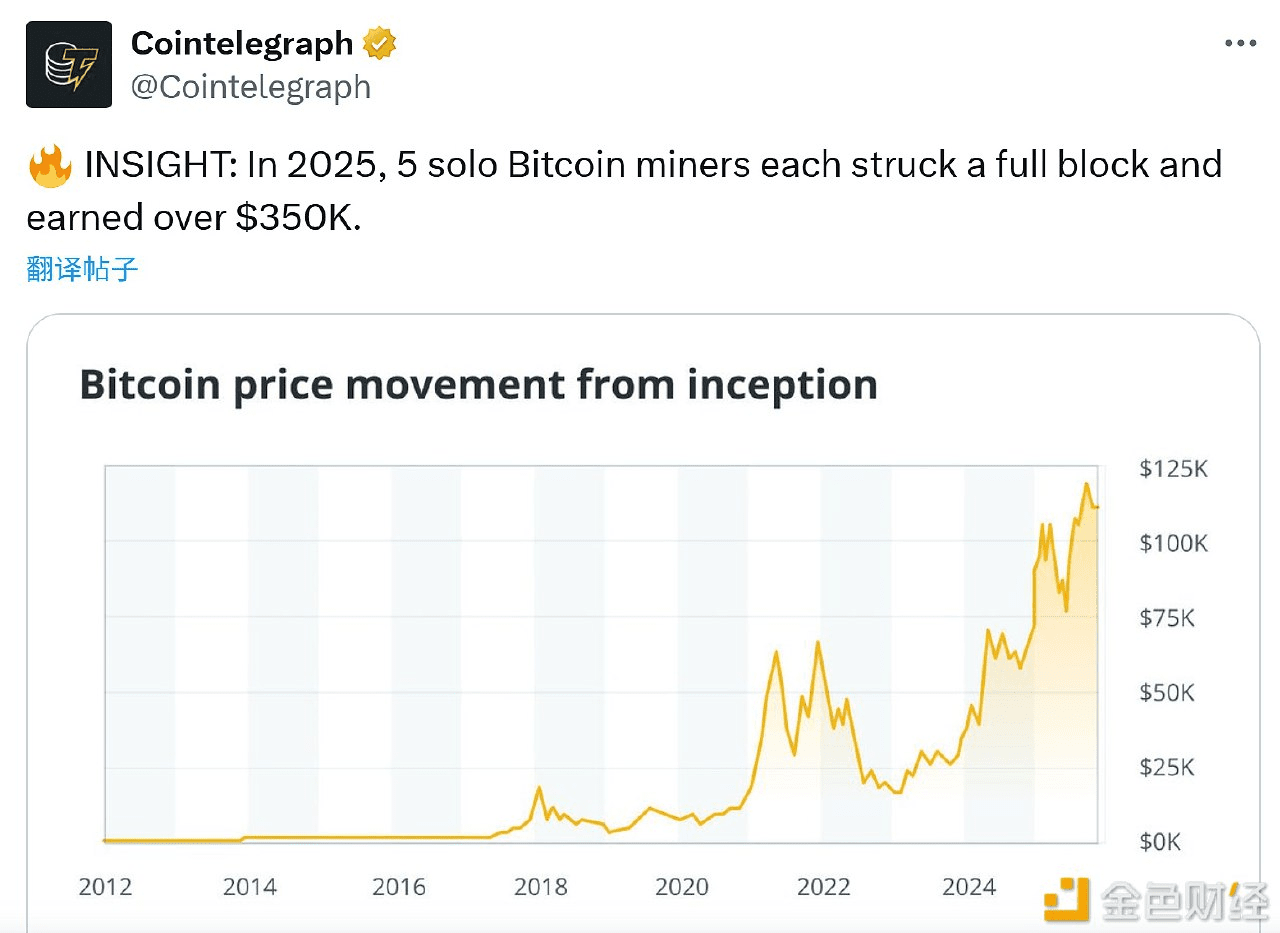This screenshot has height=933, width=1280.
Task: Click the yellow watermark logo icon
Action: pos(1066,898)
